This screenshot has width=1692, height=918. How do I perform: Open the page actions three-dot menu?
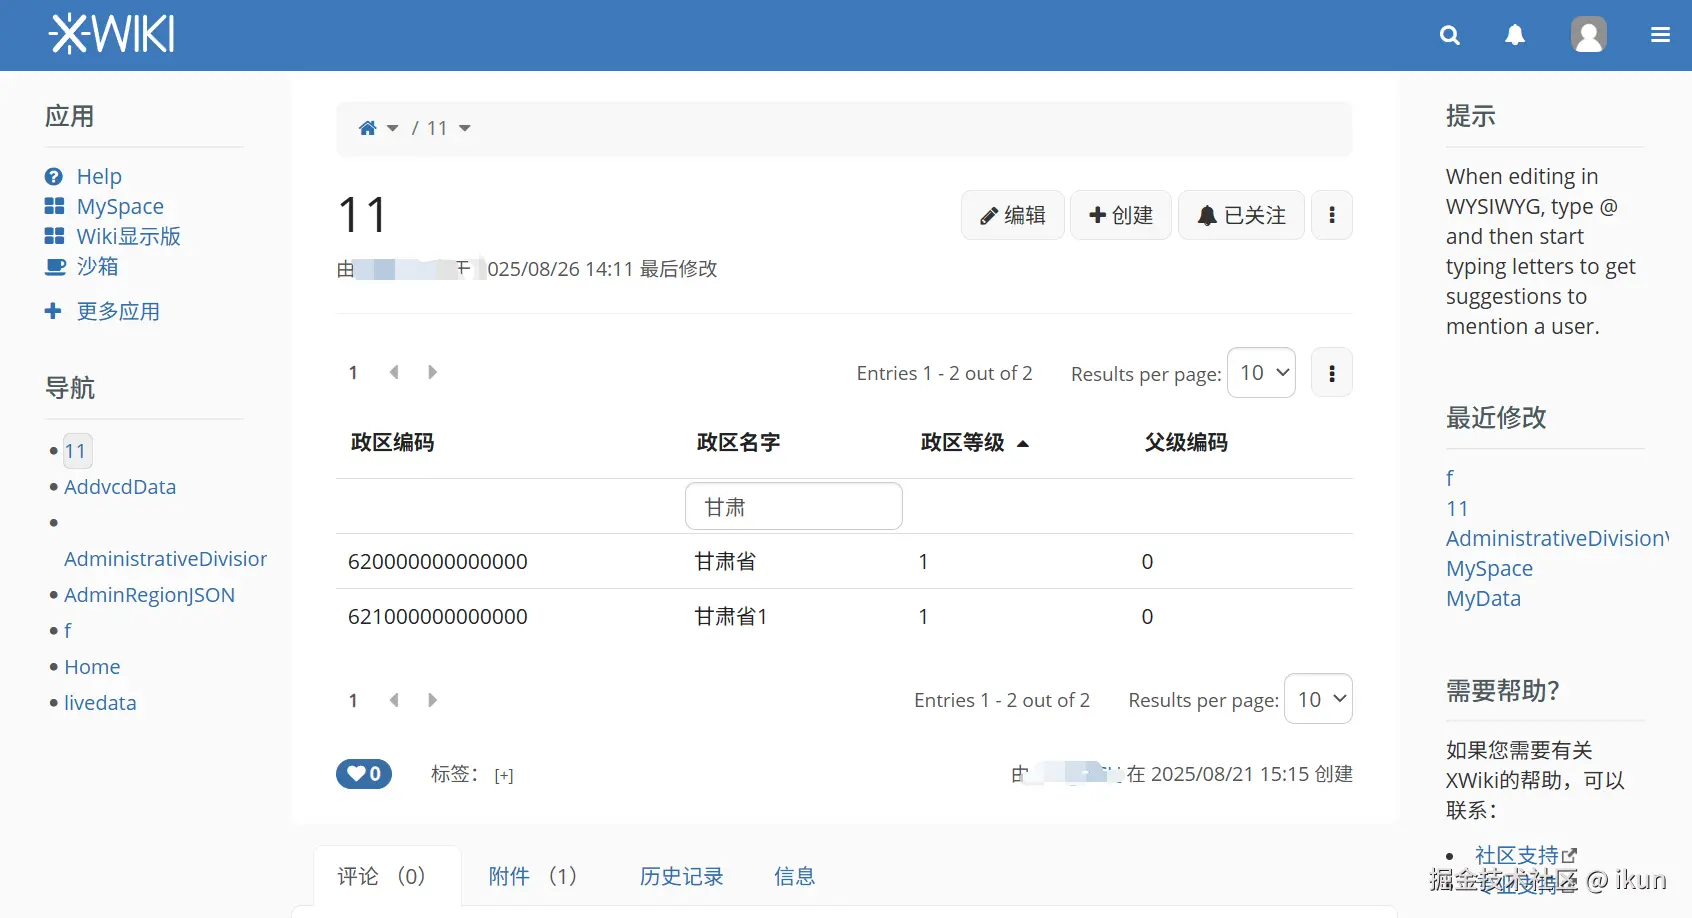[1331, 214]
